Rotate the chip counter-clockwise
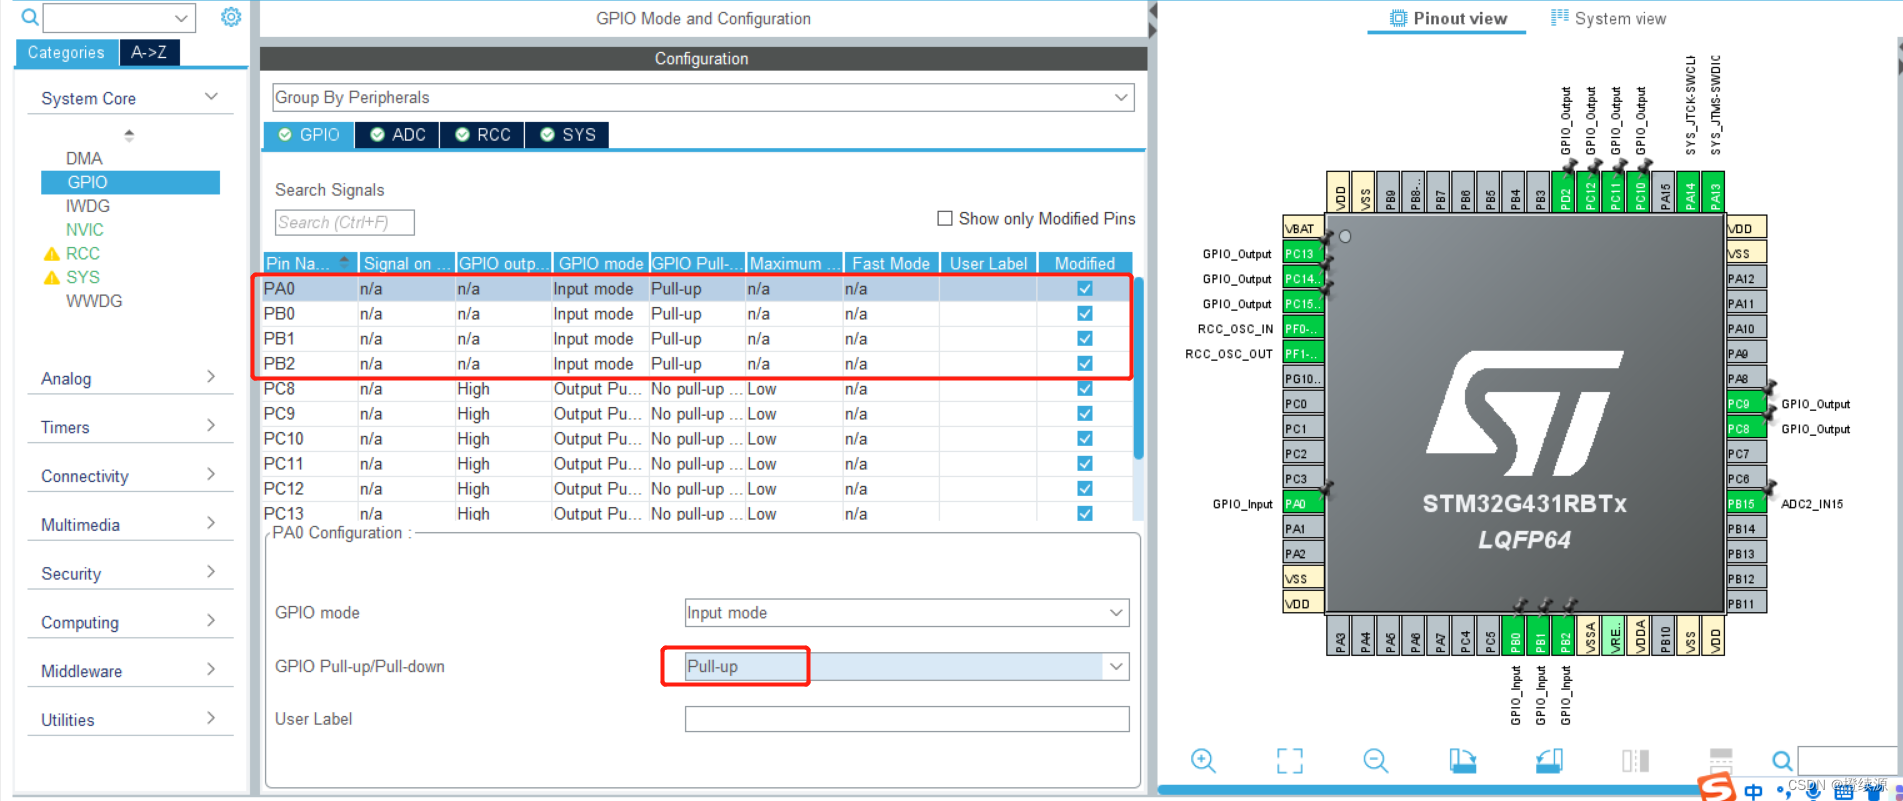This screenshot has width=1903, height=801. [x=1549, y=761]
